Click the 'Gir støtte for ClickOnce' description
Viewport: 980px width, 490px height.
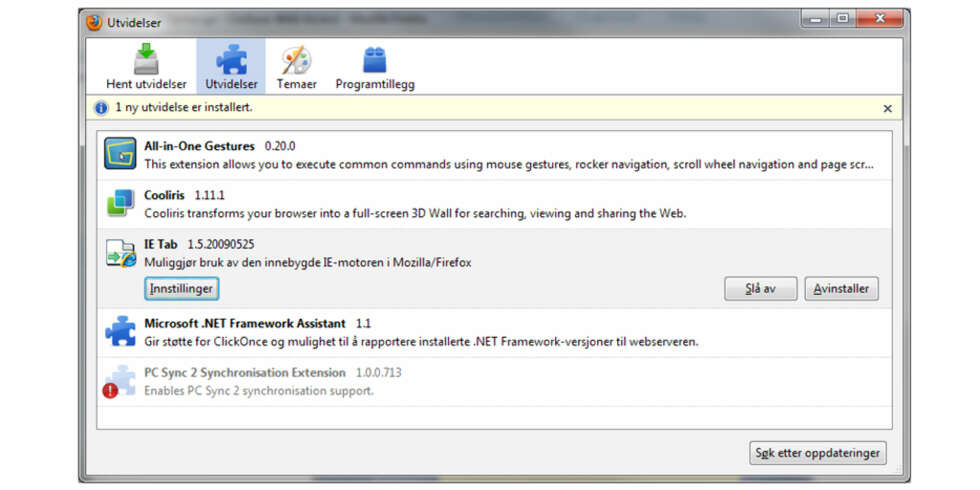click(x=421, y=342)
